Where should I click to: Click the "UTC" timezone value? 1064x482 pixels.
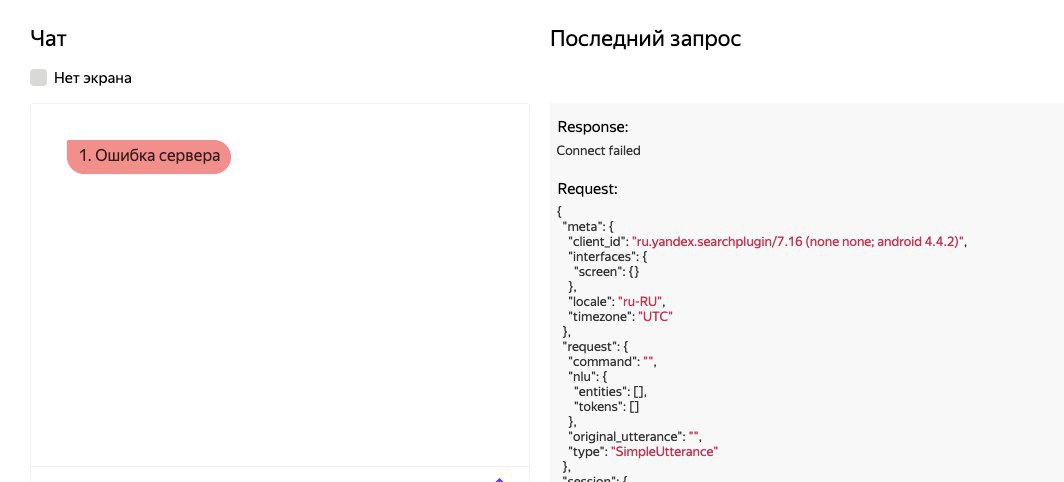coord(655,316)
